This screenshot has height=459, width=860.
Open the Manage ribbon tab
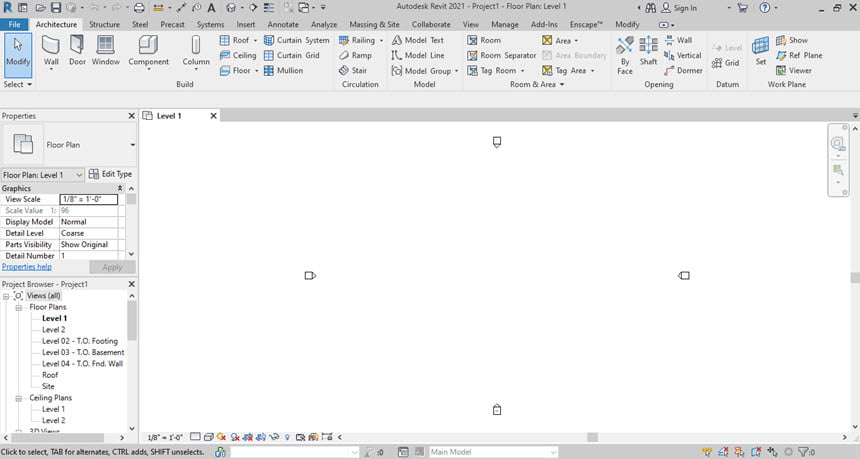pos(505,25)
